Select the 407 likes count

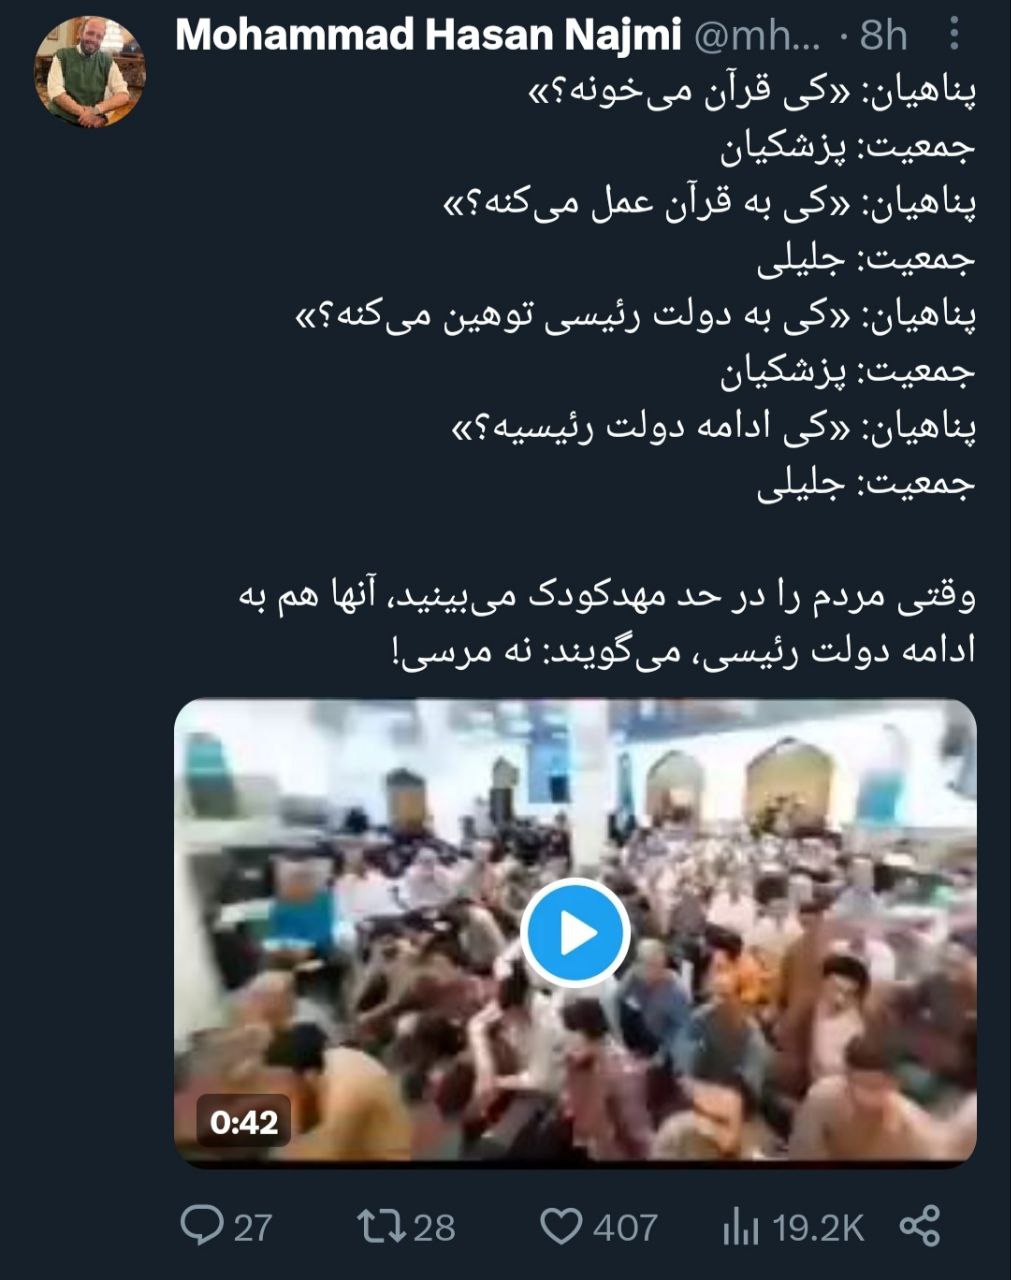(x=626, y=1227)
